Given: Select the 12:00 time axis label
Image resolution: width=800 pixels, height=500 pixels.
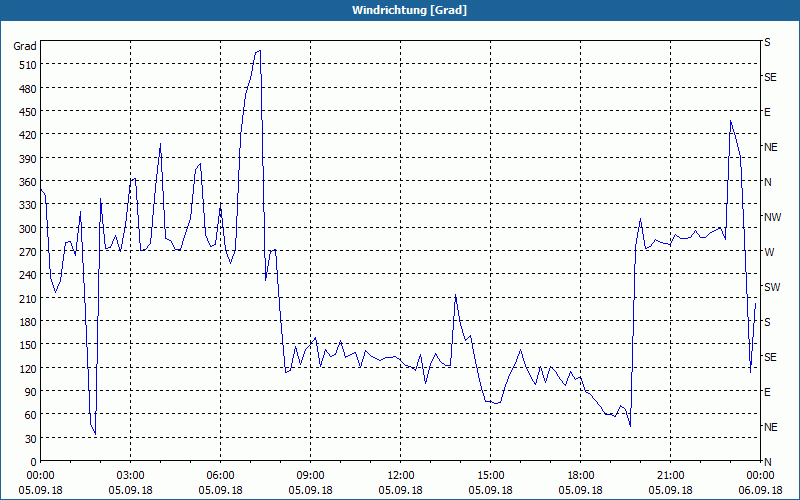Looking at the screenshot, I should click(x=401, y=476).
